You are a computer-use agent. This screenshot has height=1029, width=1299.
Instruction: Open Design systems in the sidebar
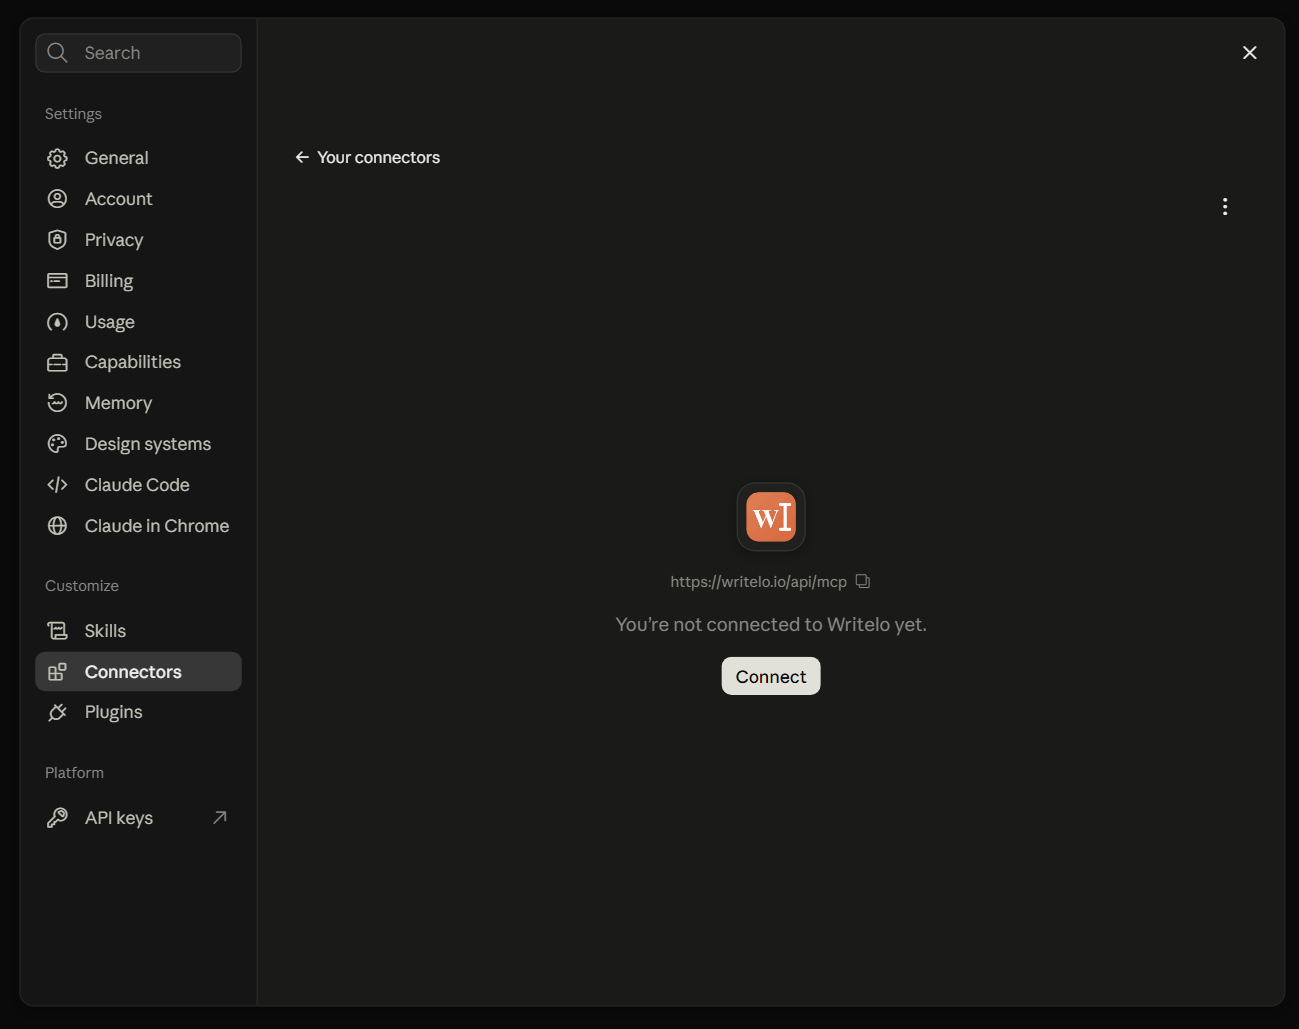138,444
